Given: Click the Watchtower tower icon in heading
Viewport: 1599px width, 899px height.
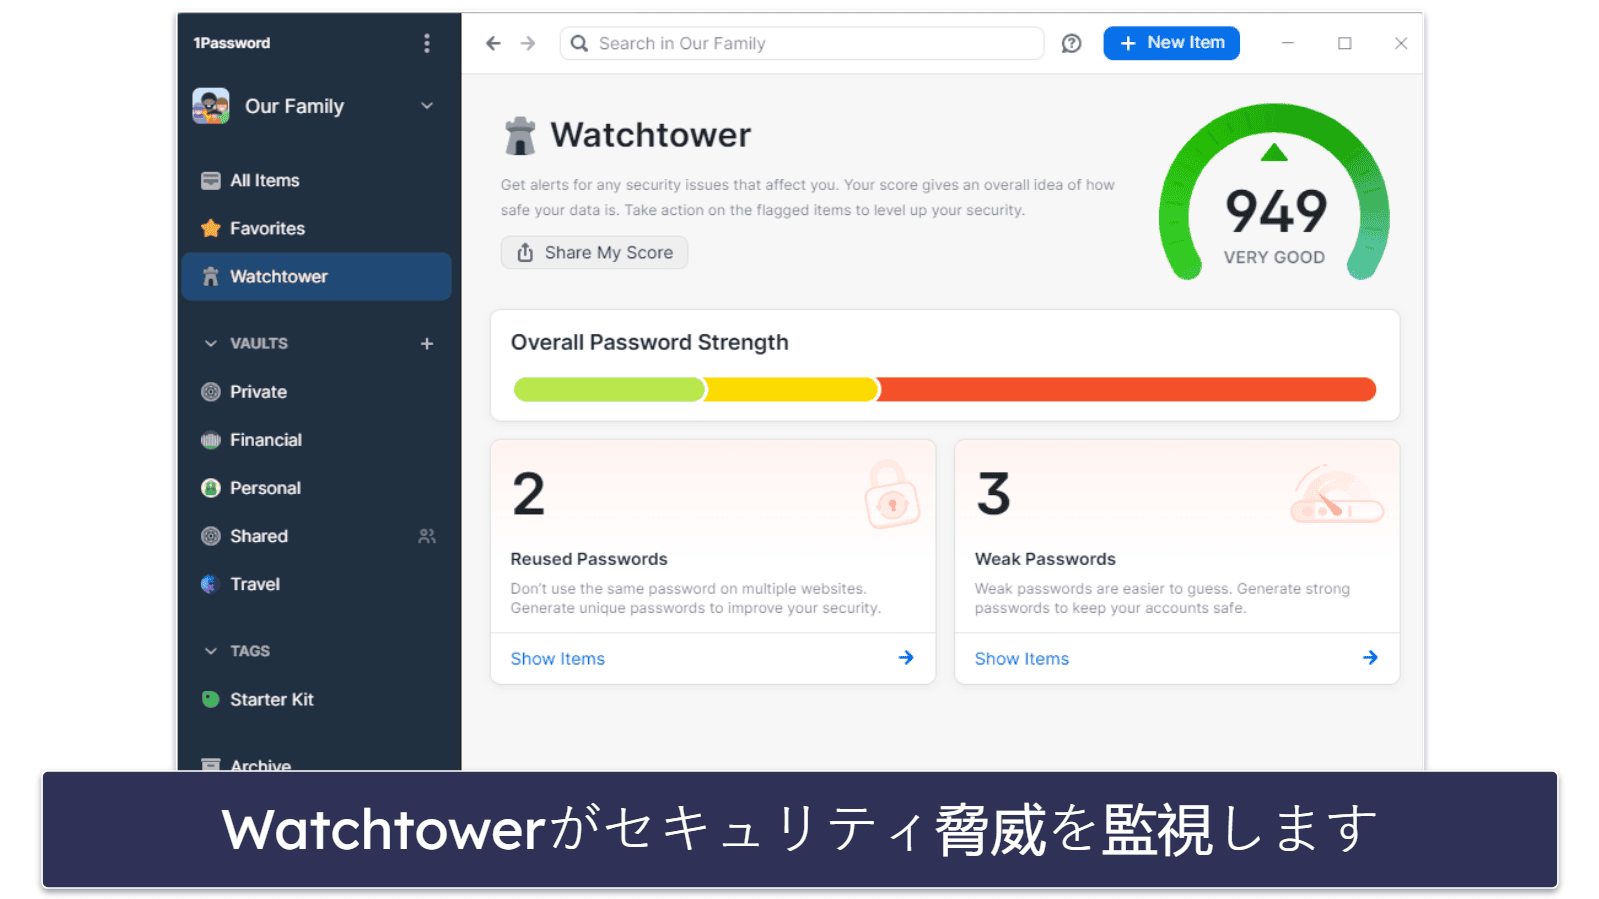Looking at the screenshot, I should coord(520,136).
